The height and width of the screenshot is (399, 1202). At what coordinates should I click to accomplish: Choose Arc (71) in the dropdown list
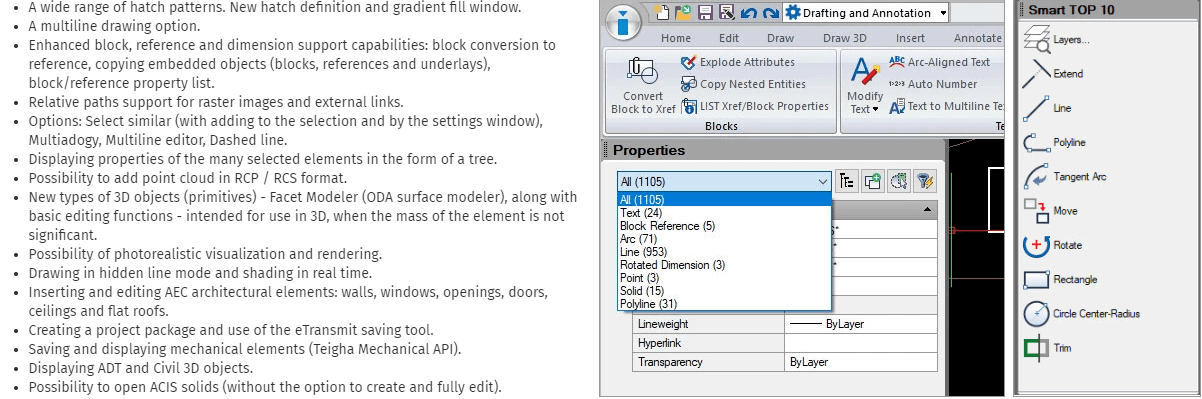click(x=724, y=239)
